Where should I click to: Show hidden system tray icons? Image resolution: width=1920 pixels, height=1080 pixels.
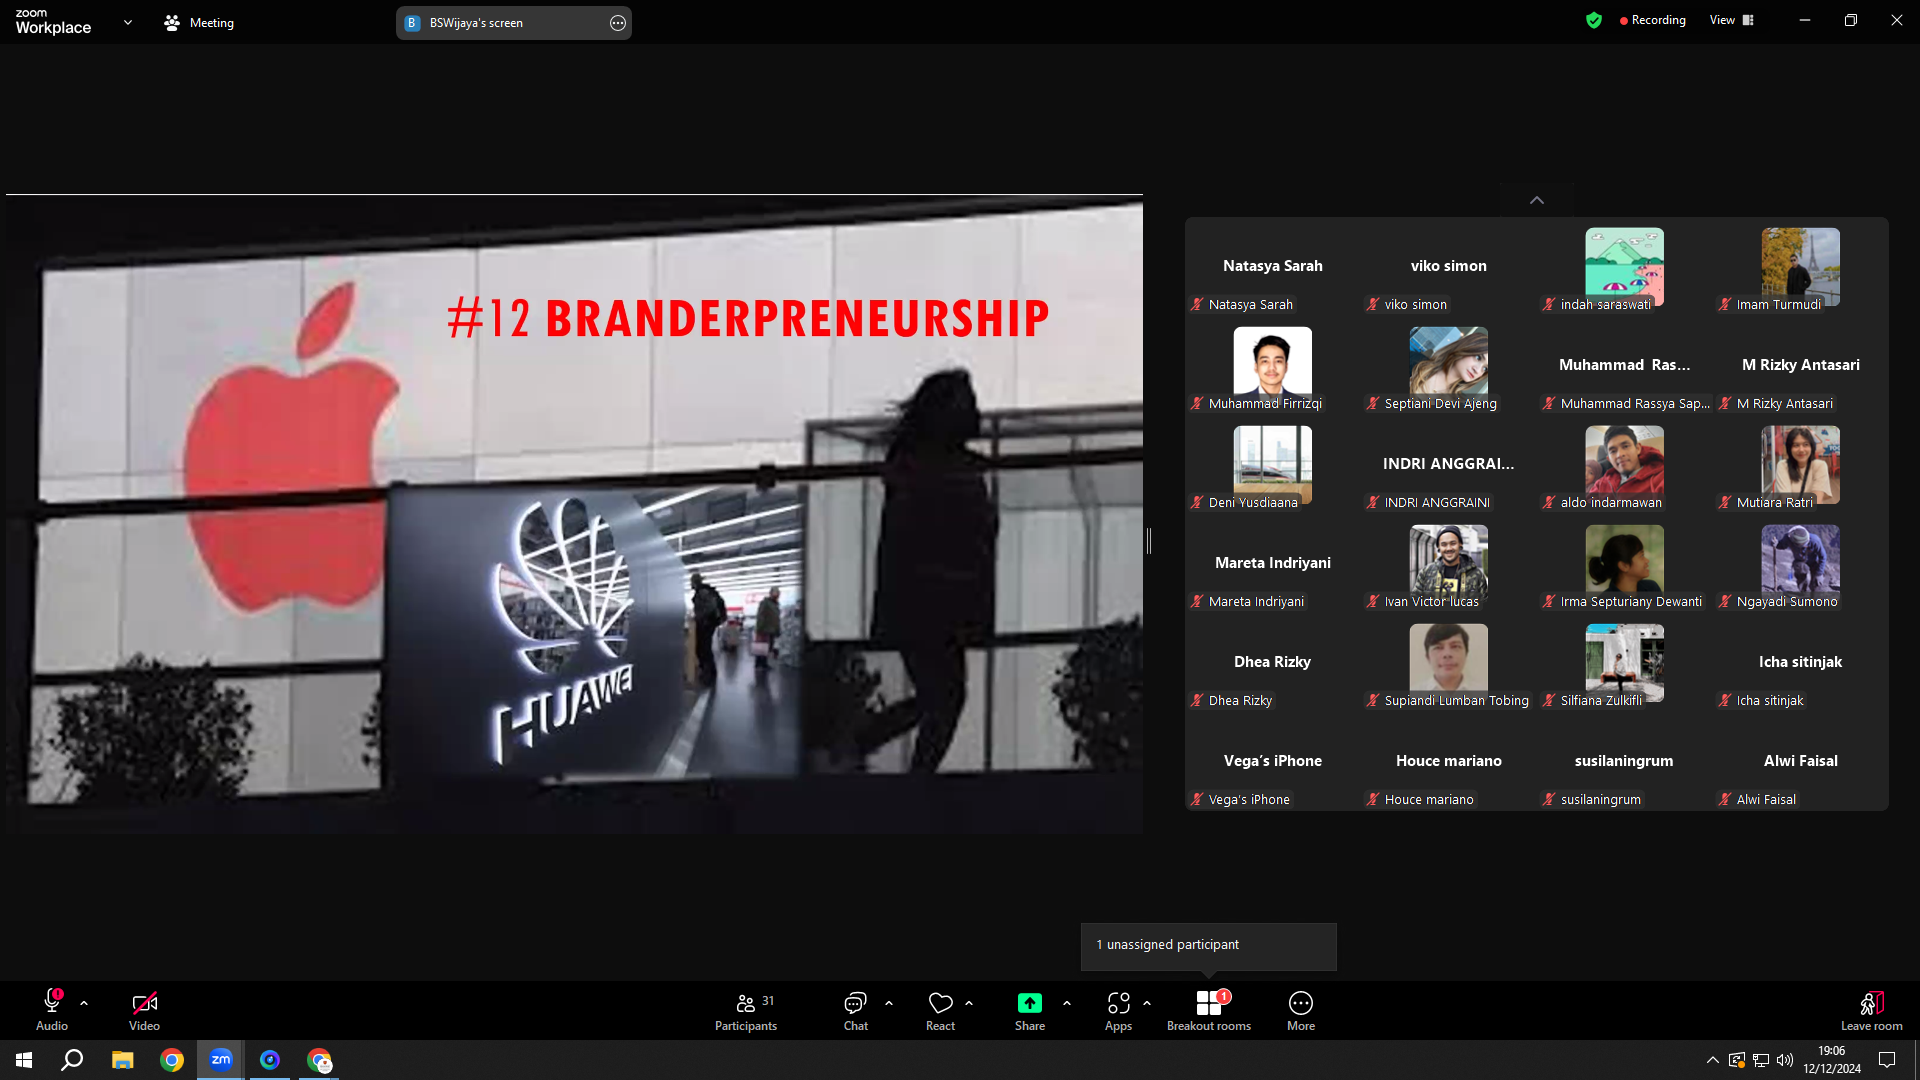(x=1712, y=1060)
